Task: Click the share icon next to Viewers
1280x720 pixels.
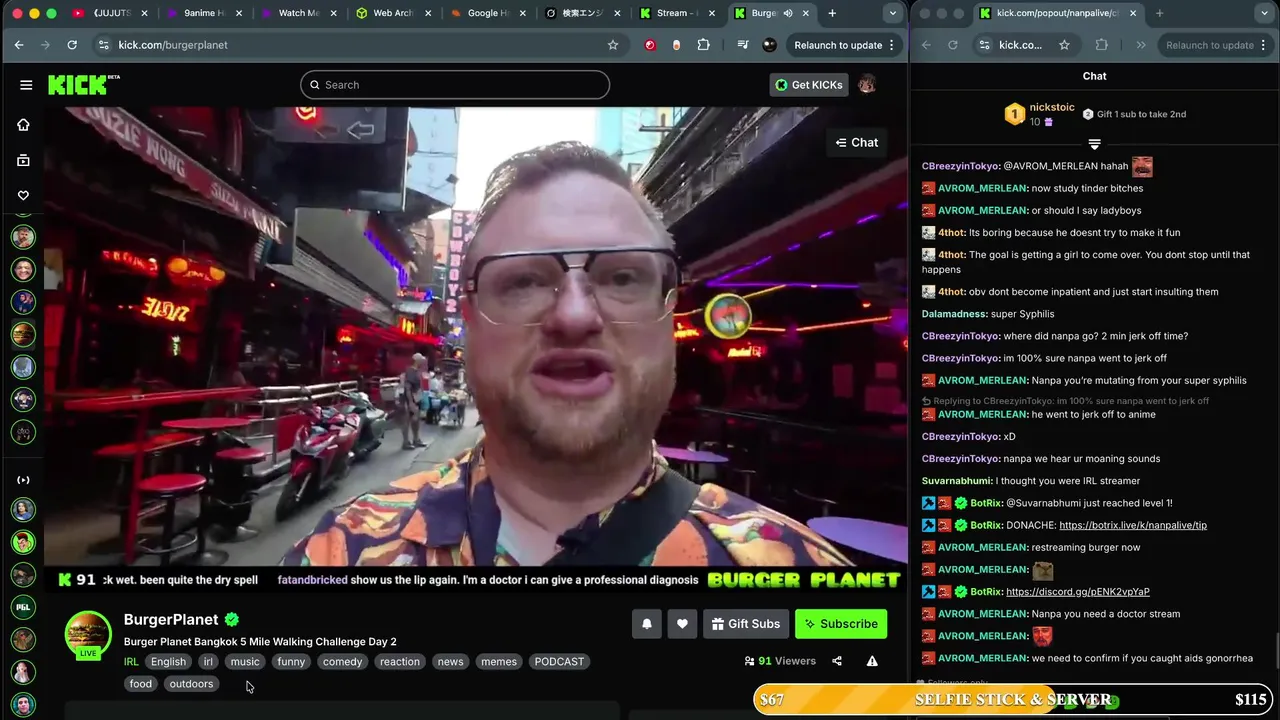Action: coord(837,661)
